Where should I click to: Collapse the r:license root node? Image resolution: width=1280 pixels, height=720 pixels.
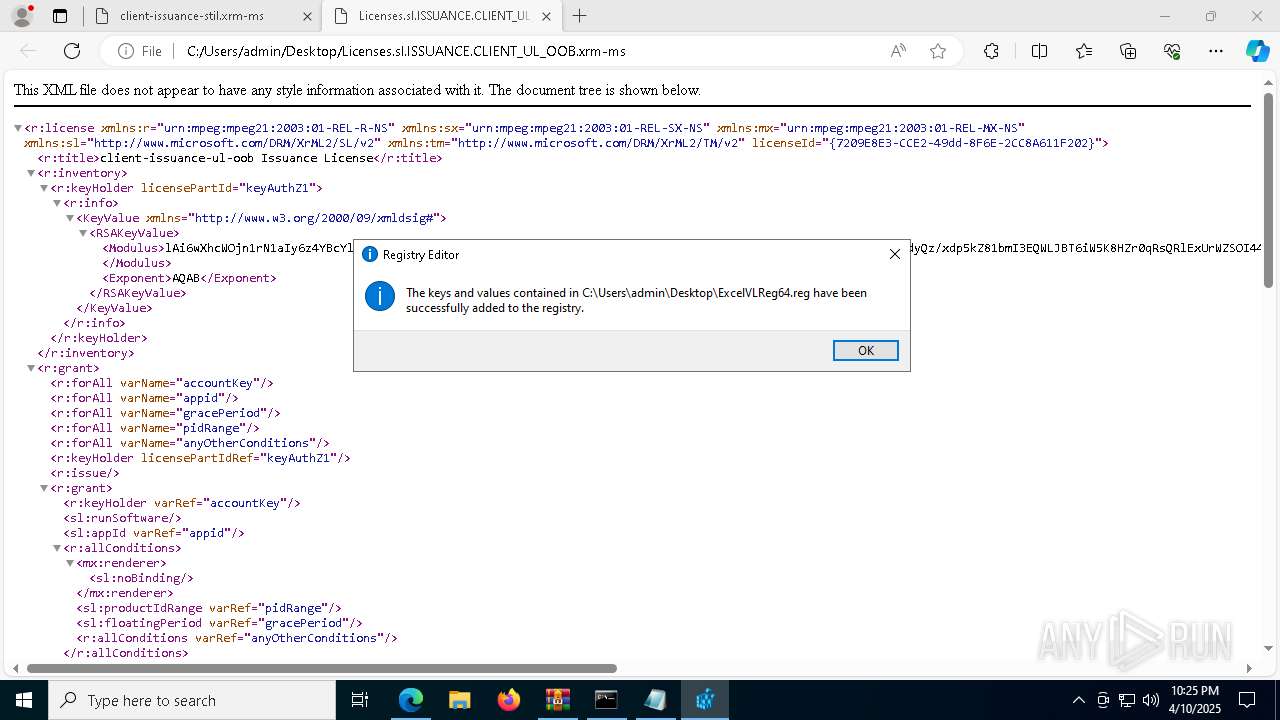tap(18, 128)
